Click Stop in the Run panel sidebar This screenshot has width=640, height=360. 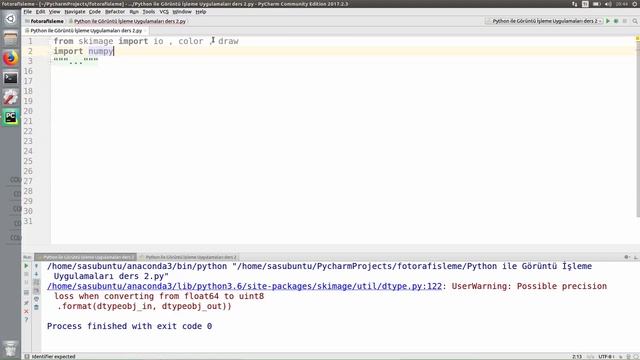(x=27, y=274)
